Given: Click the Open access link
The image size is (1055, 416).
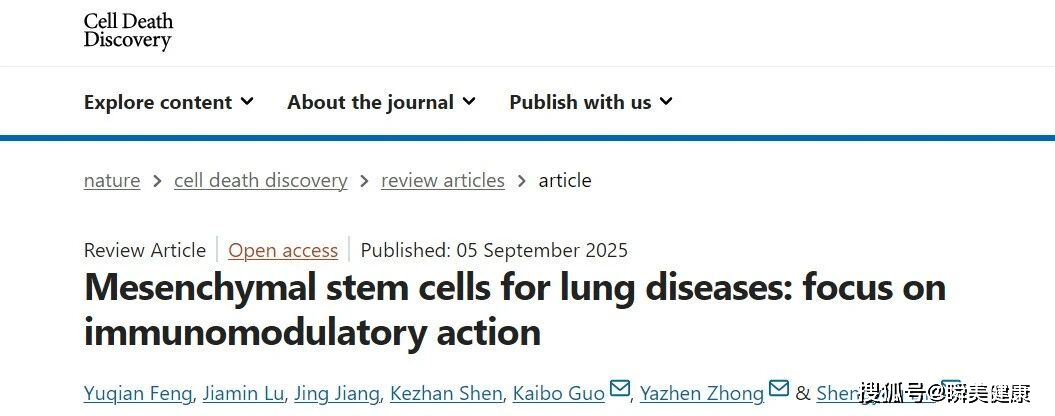Looking at the screenshot, I should point(283,250).
